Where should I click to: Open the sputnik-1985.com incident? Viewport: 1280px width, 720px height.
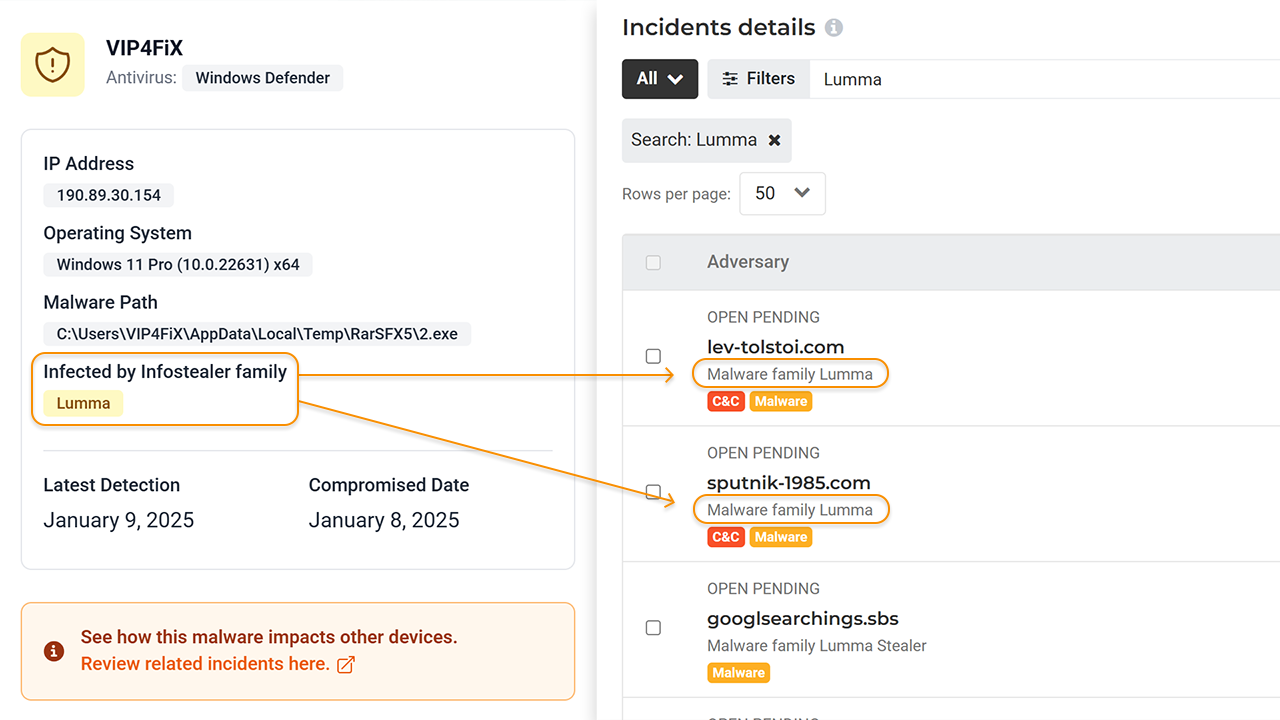[788, 483]
